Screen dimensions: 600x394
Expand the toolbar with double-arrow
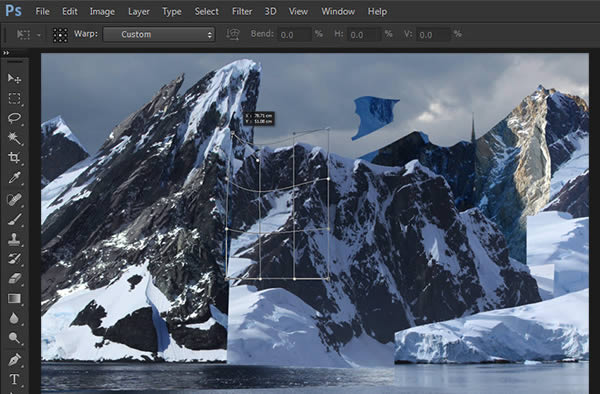pos(6,53)
